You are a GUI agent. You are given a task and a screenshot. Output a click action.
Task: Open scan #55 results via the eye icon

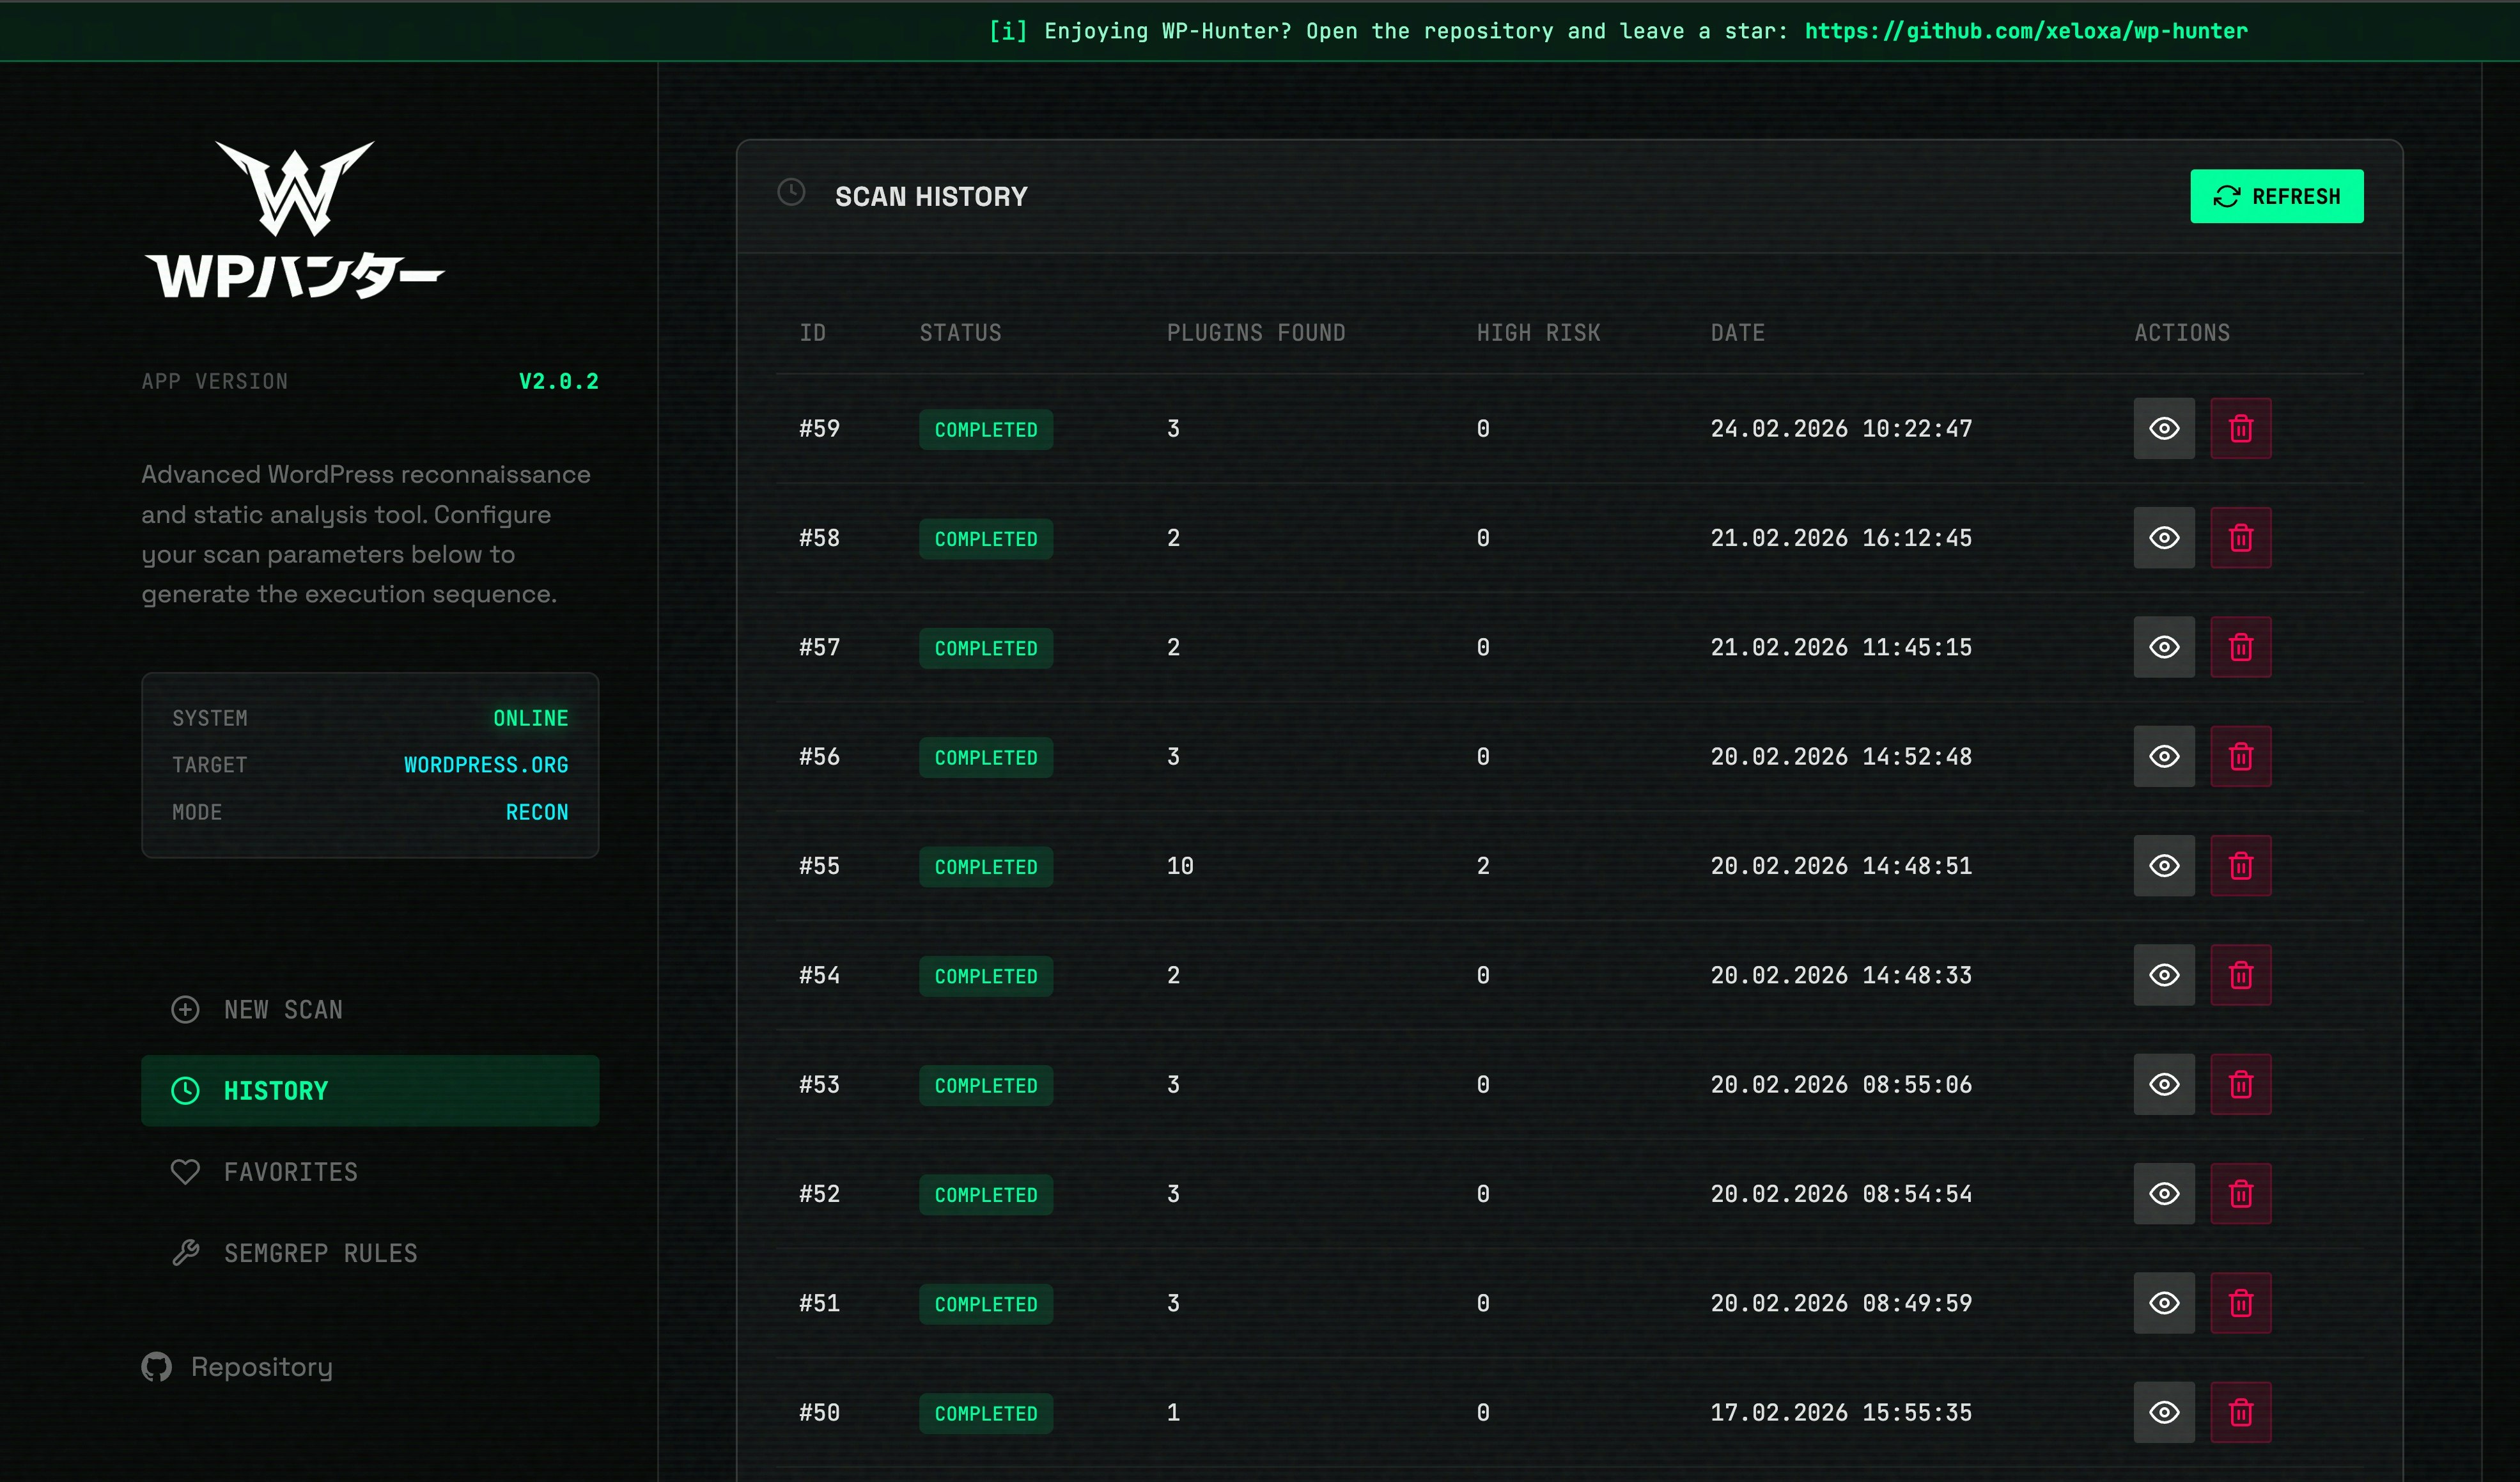pyautogui.click(x=2164, y=865)
